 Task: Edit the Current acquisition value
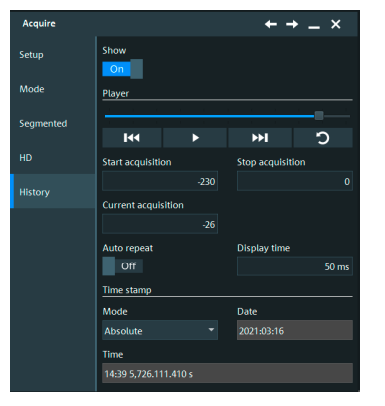coord(160,224)
